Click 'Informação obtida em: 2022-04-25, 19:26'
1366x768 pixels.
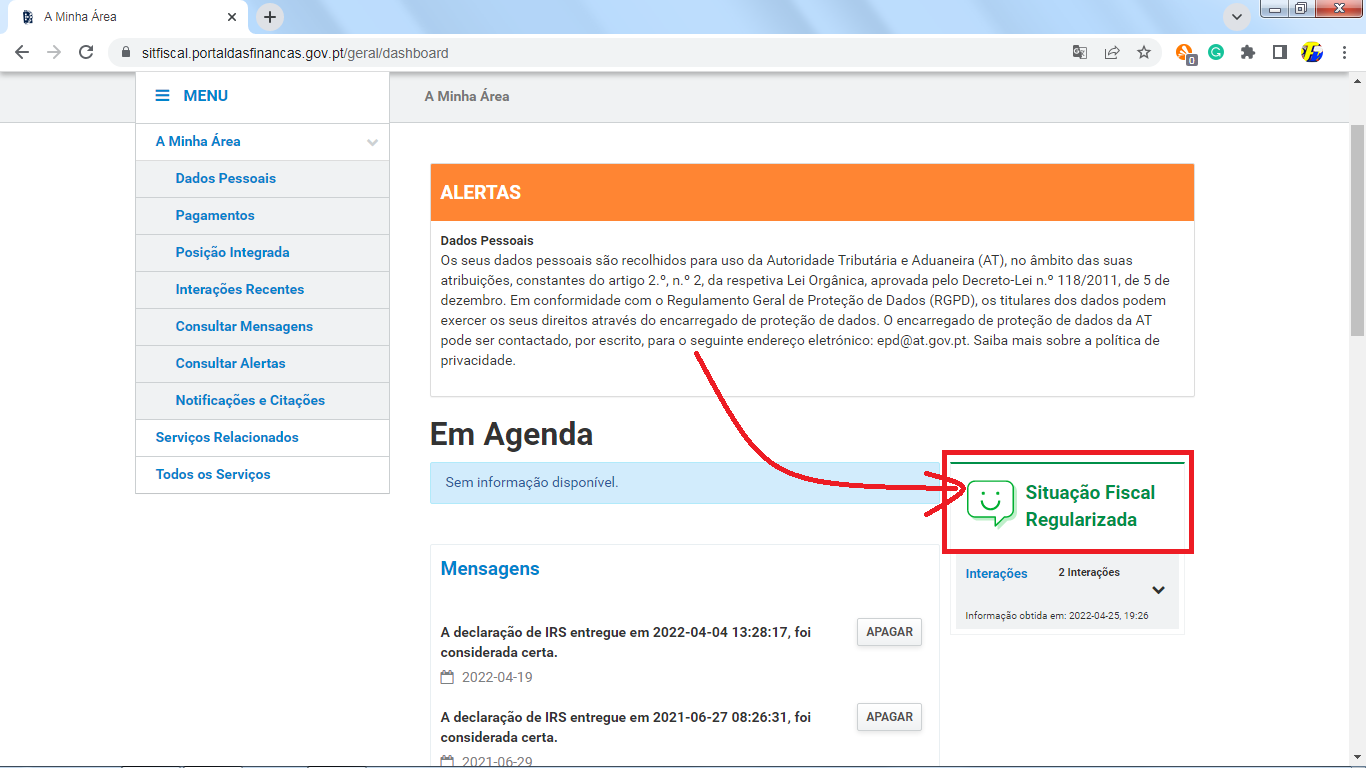[x=1057, y=616]
